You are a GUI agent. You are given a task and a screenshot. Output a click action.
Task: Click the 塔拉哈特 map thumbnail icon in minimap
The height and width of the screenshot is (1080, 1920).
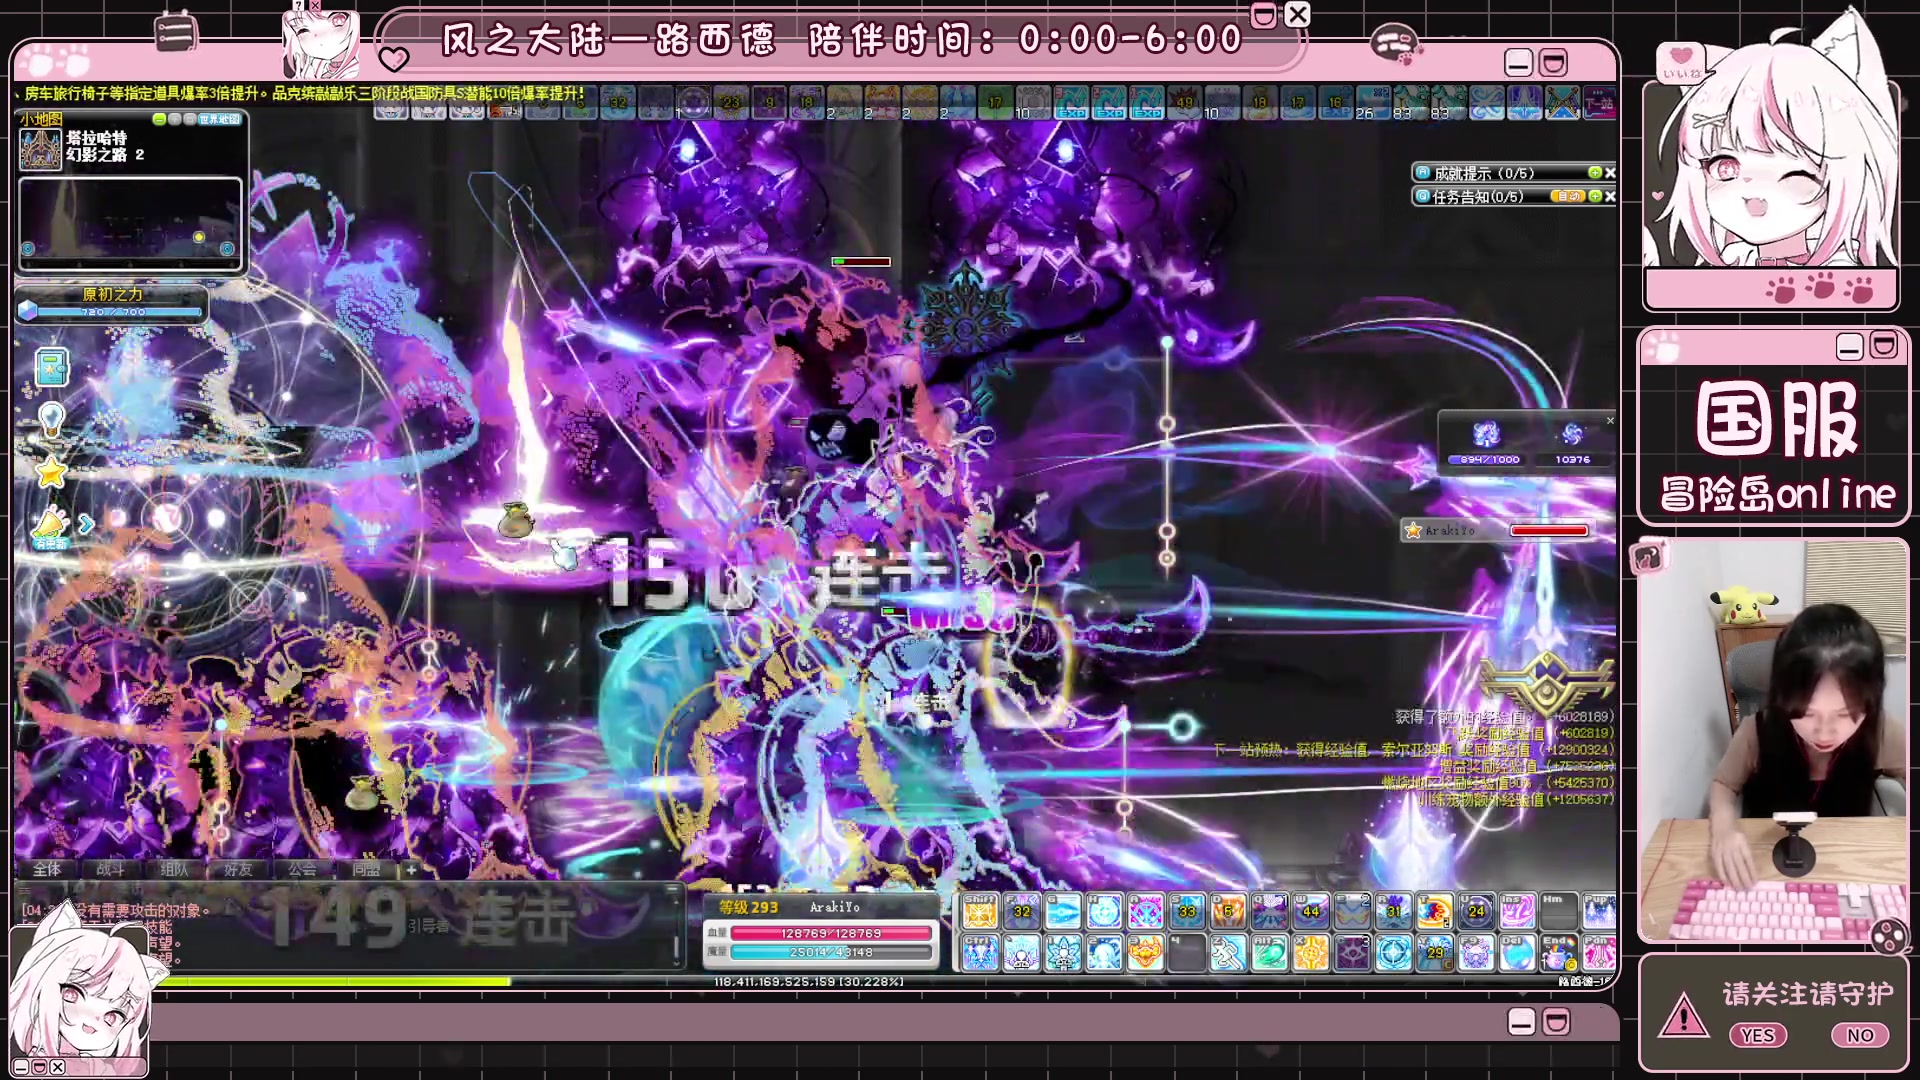pyautogui.click(x=41, y=150)
